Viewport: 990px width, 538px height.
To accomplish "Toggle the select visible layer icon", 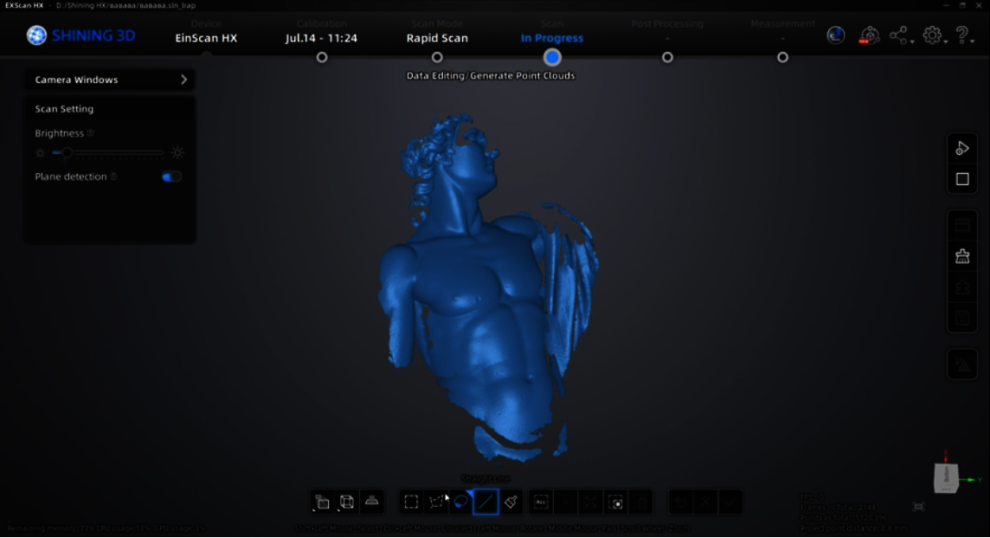I will click(x=322, y=502).
